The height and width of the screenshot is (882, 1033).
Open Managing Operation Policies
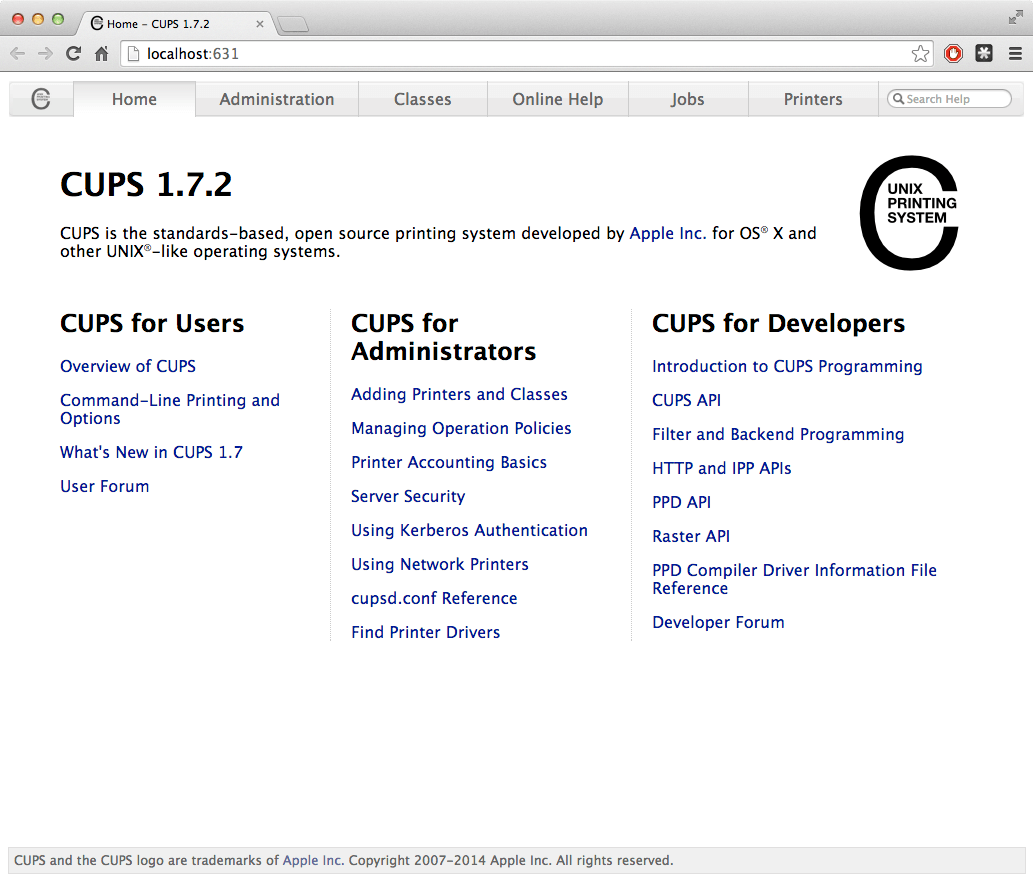pyautogui.click(x=461, y=428)
